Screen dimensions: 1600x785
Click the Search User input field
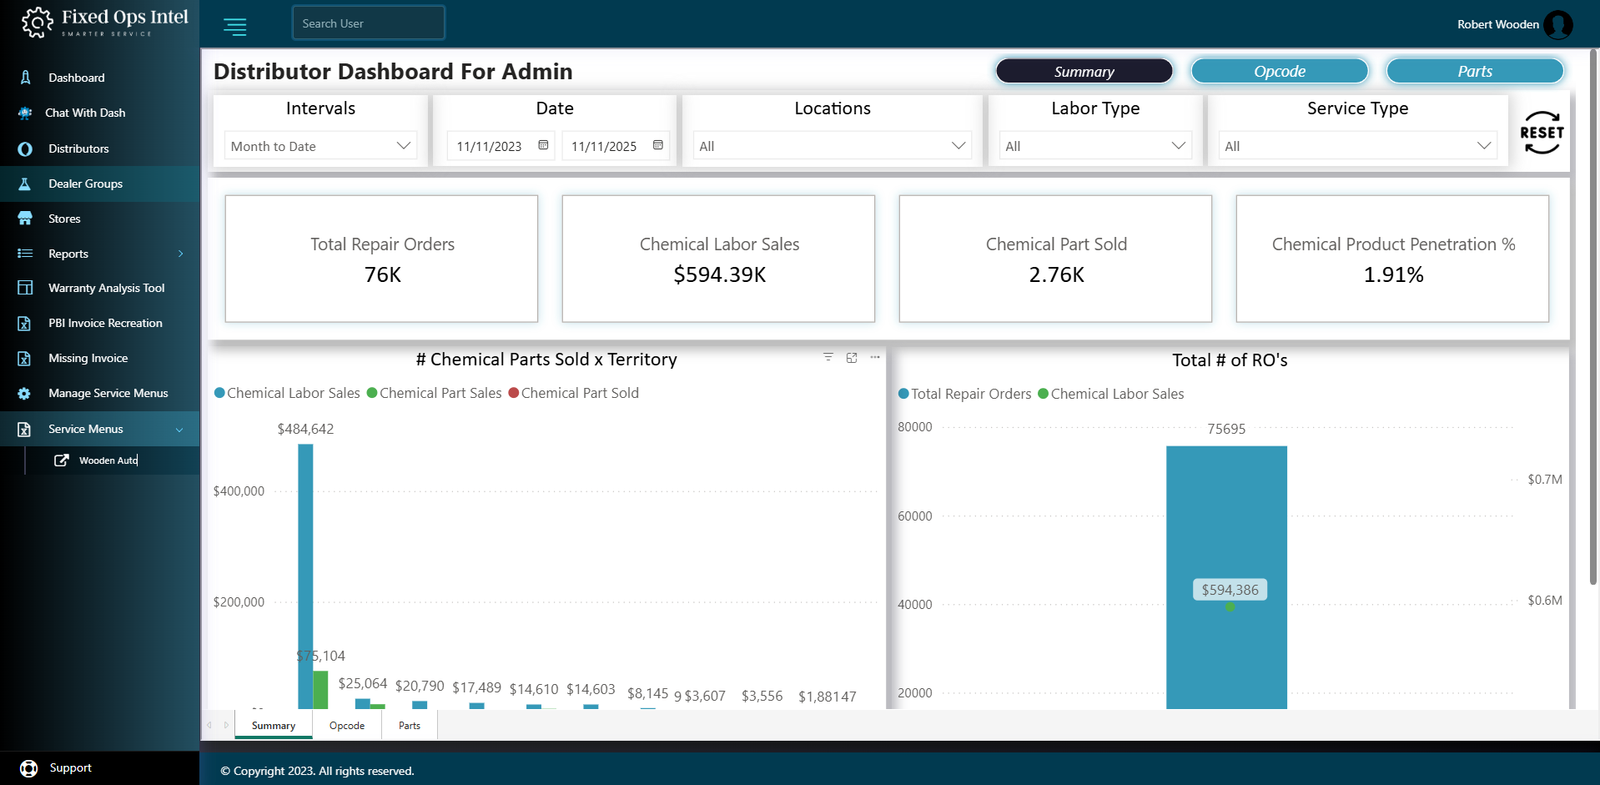pyautogui.click(x=368, y=23)
